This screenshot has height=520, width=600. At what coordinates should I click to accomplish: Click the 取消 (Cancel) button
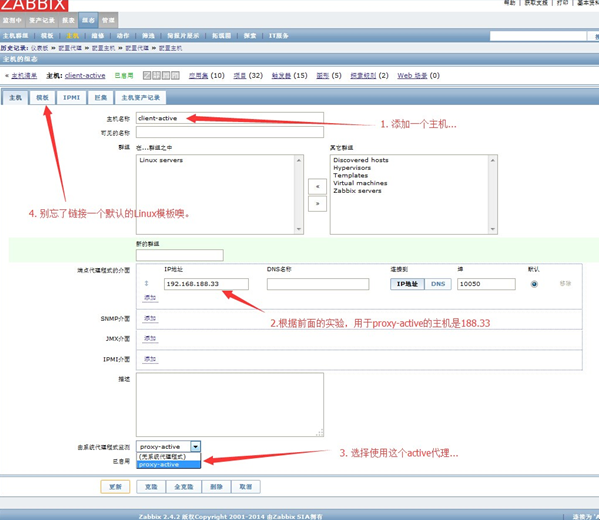point(246,487)
